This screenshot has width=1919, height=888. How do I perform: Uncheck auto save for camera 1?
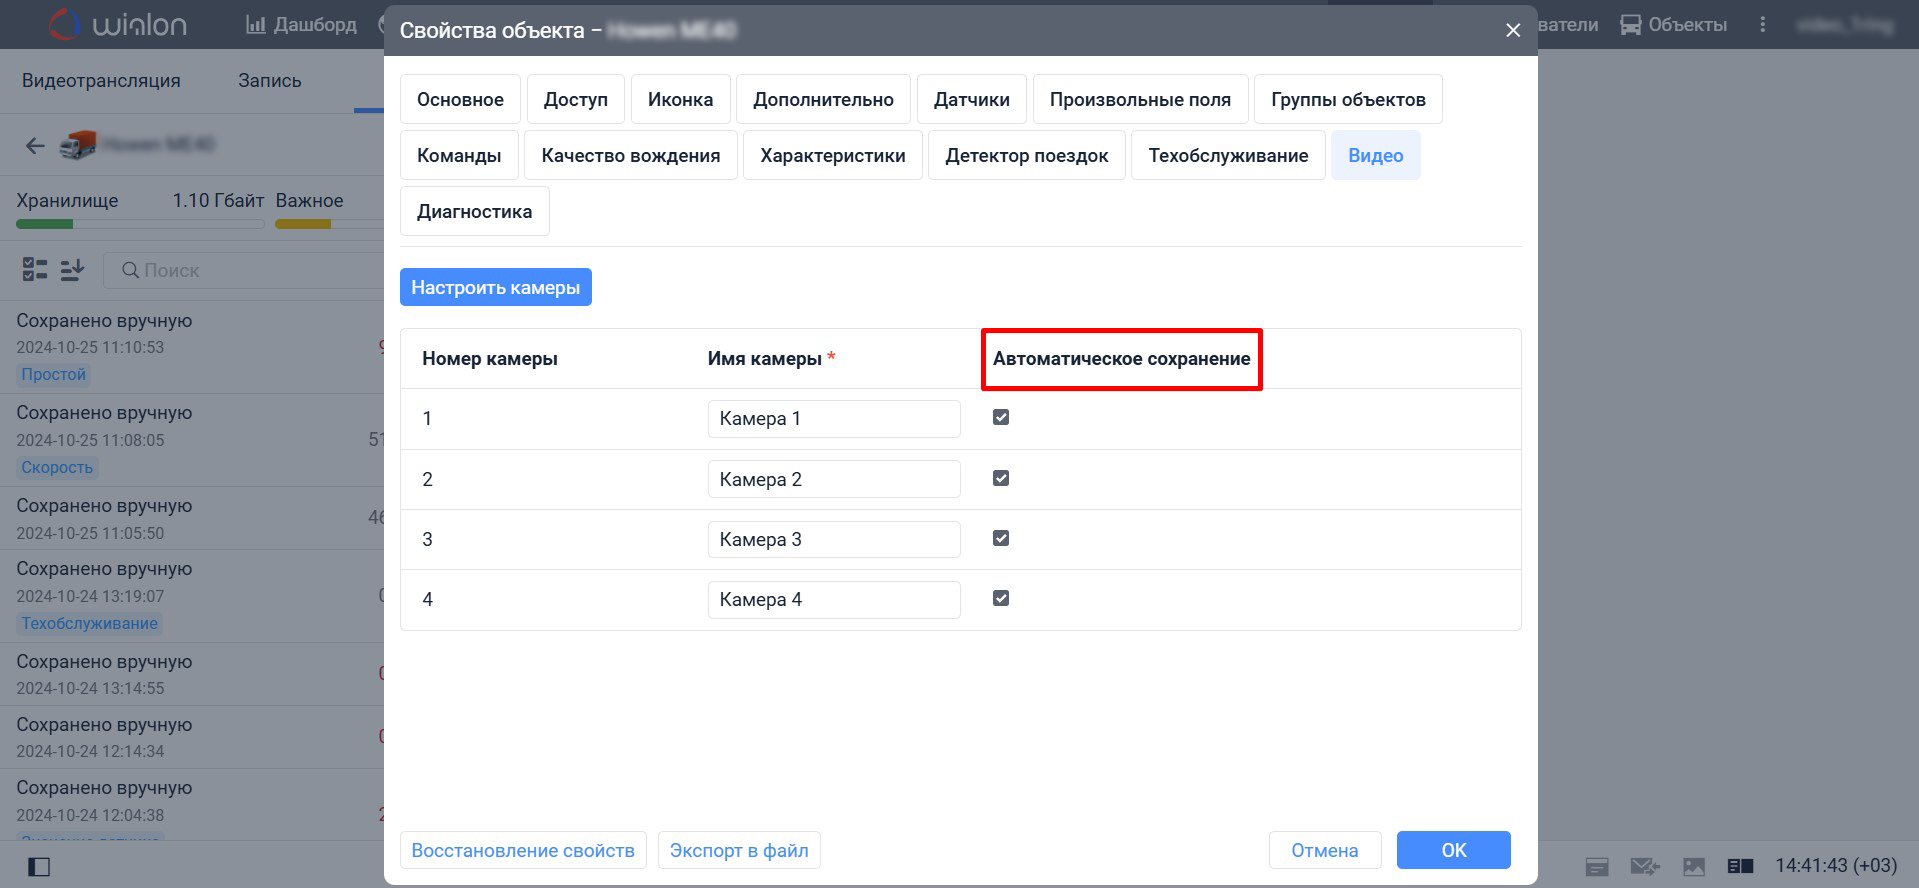click(1001, 417)
